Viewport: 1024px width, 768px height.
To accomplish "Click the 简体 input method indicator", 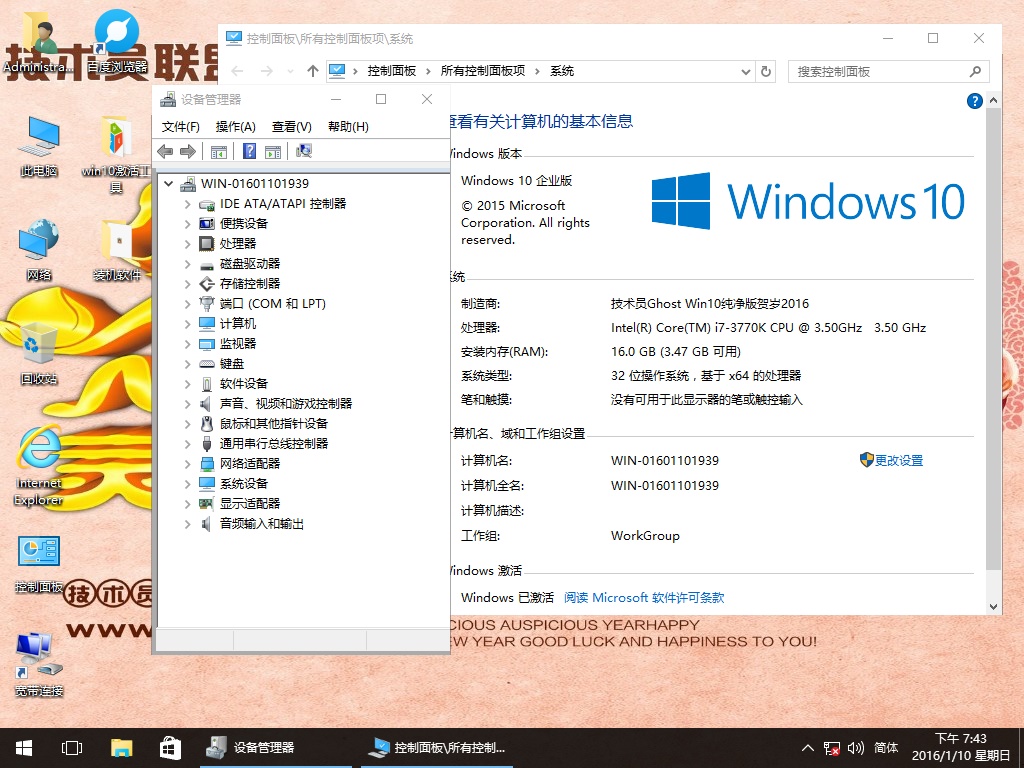I will [886, 748].
